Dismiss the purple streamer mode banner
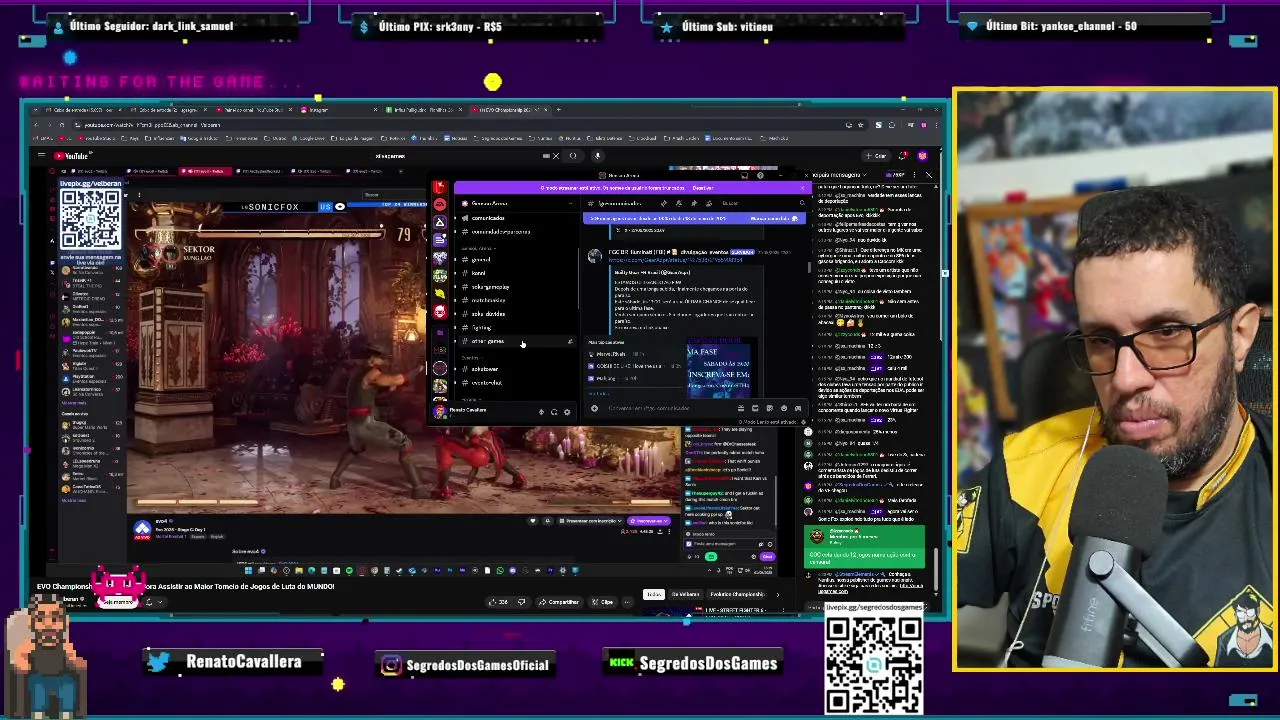1280x720 pixels. pyautogui.click(x=802, y=188)
